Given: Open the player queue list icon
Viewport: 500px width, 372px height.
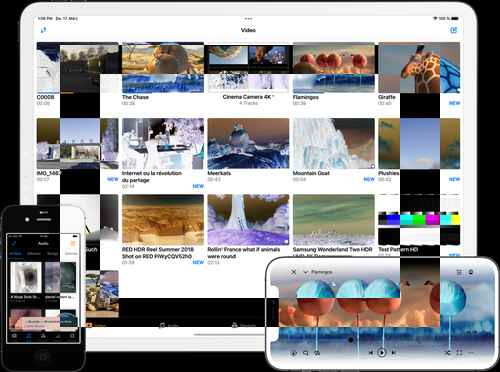Looking at the screenshot, I should [459, 272].
